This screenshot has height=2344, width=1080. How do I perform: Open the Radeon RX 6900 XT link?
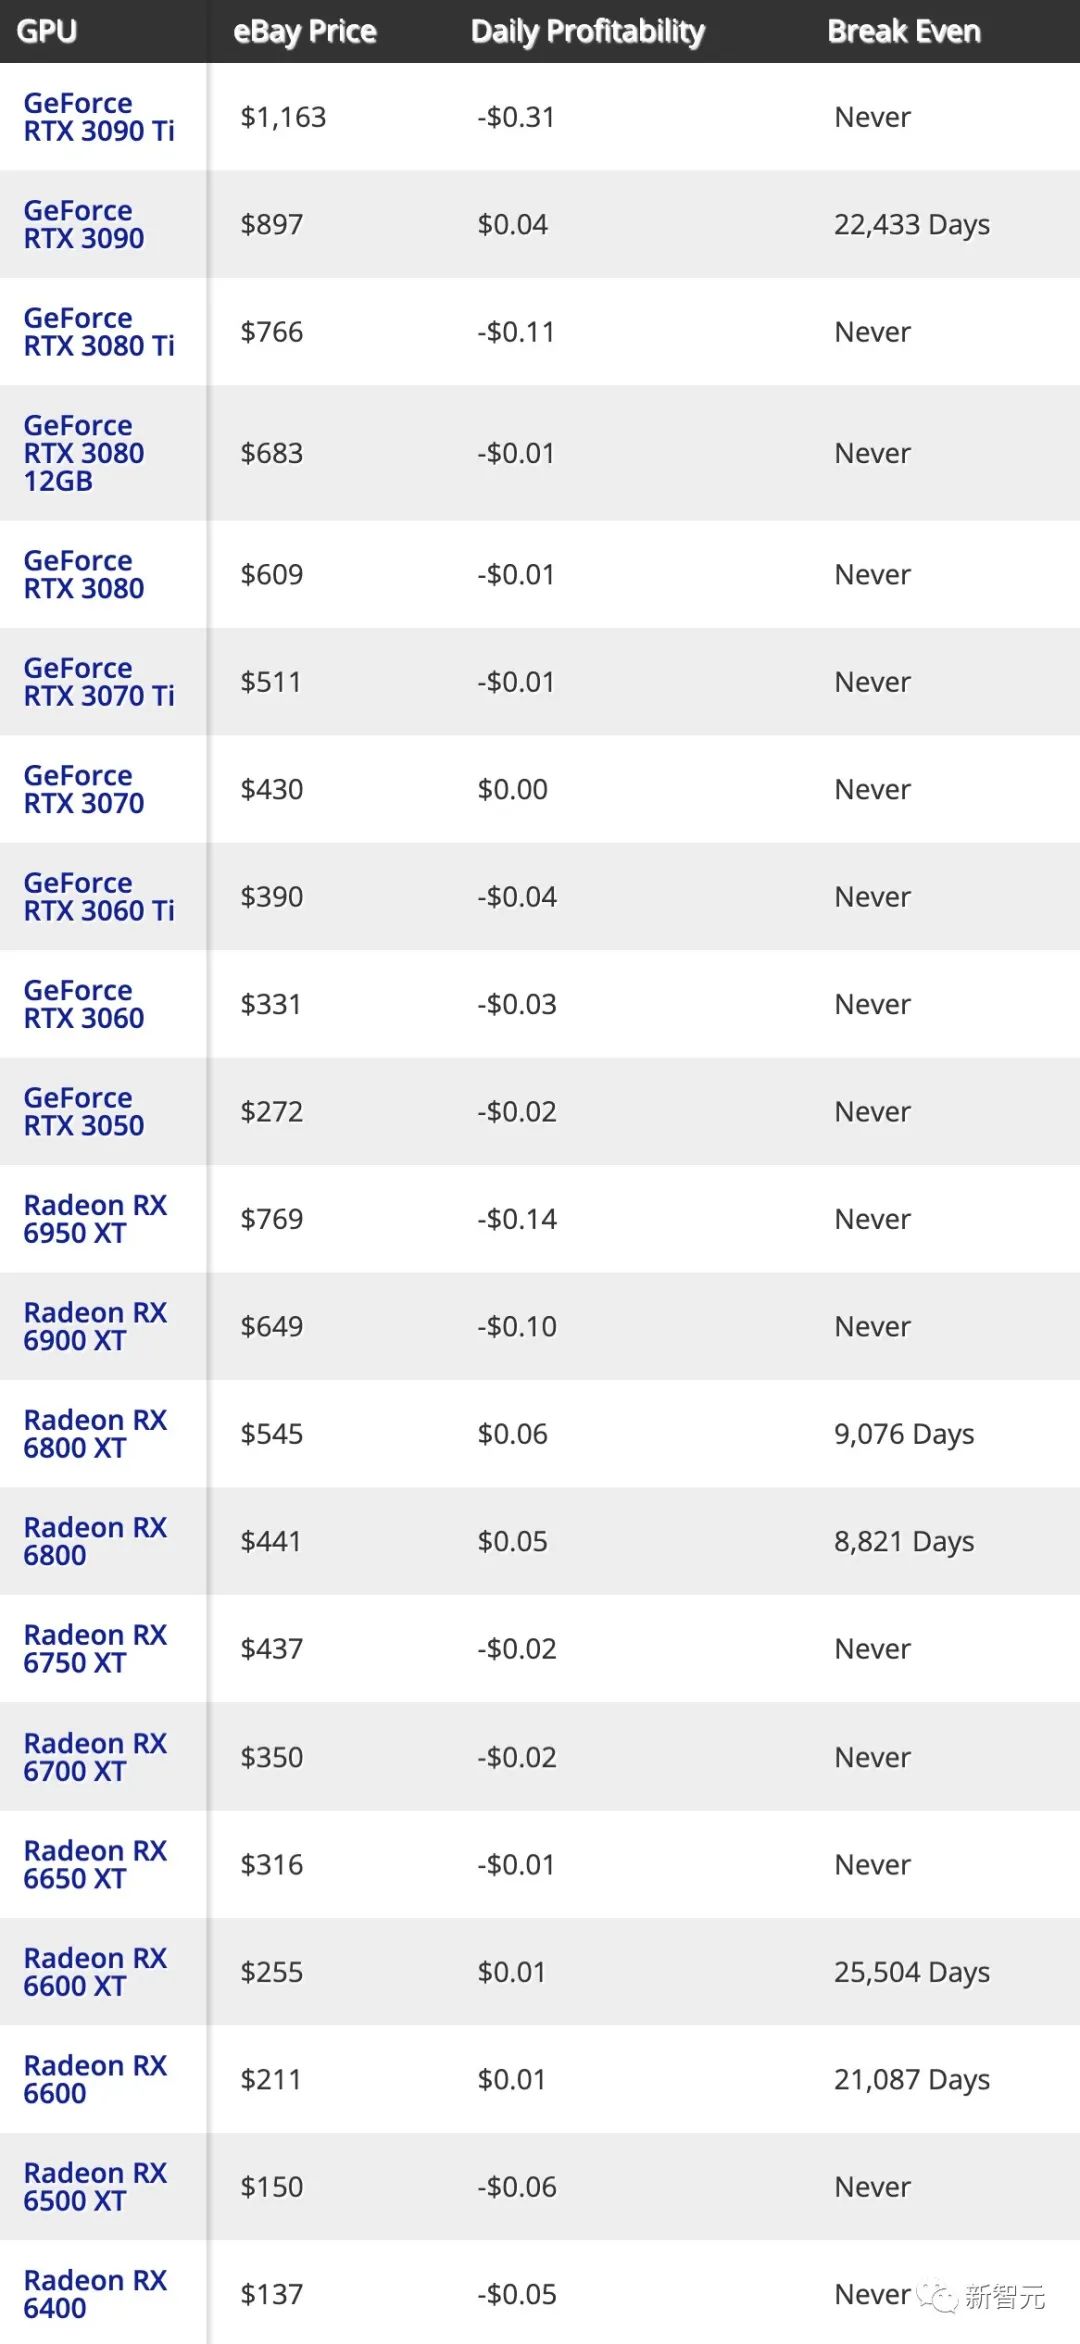point(95,1326)
